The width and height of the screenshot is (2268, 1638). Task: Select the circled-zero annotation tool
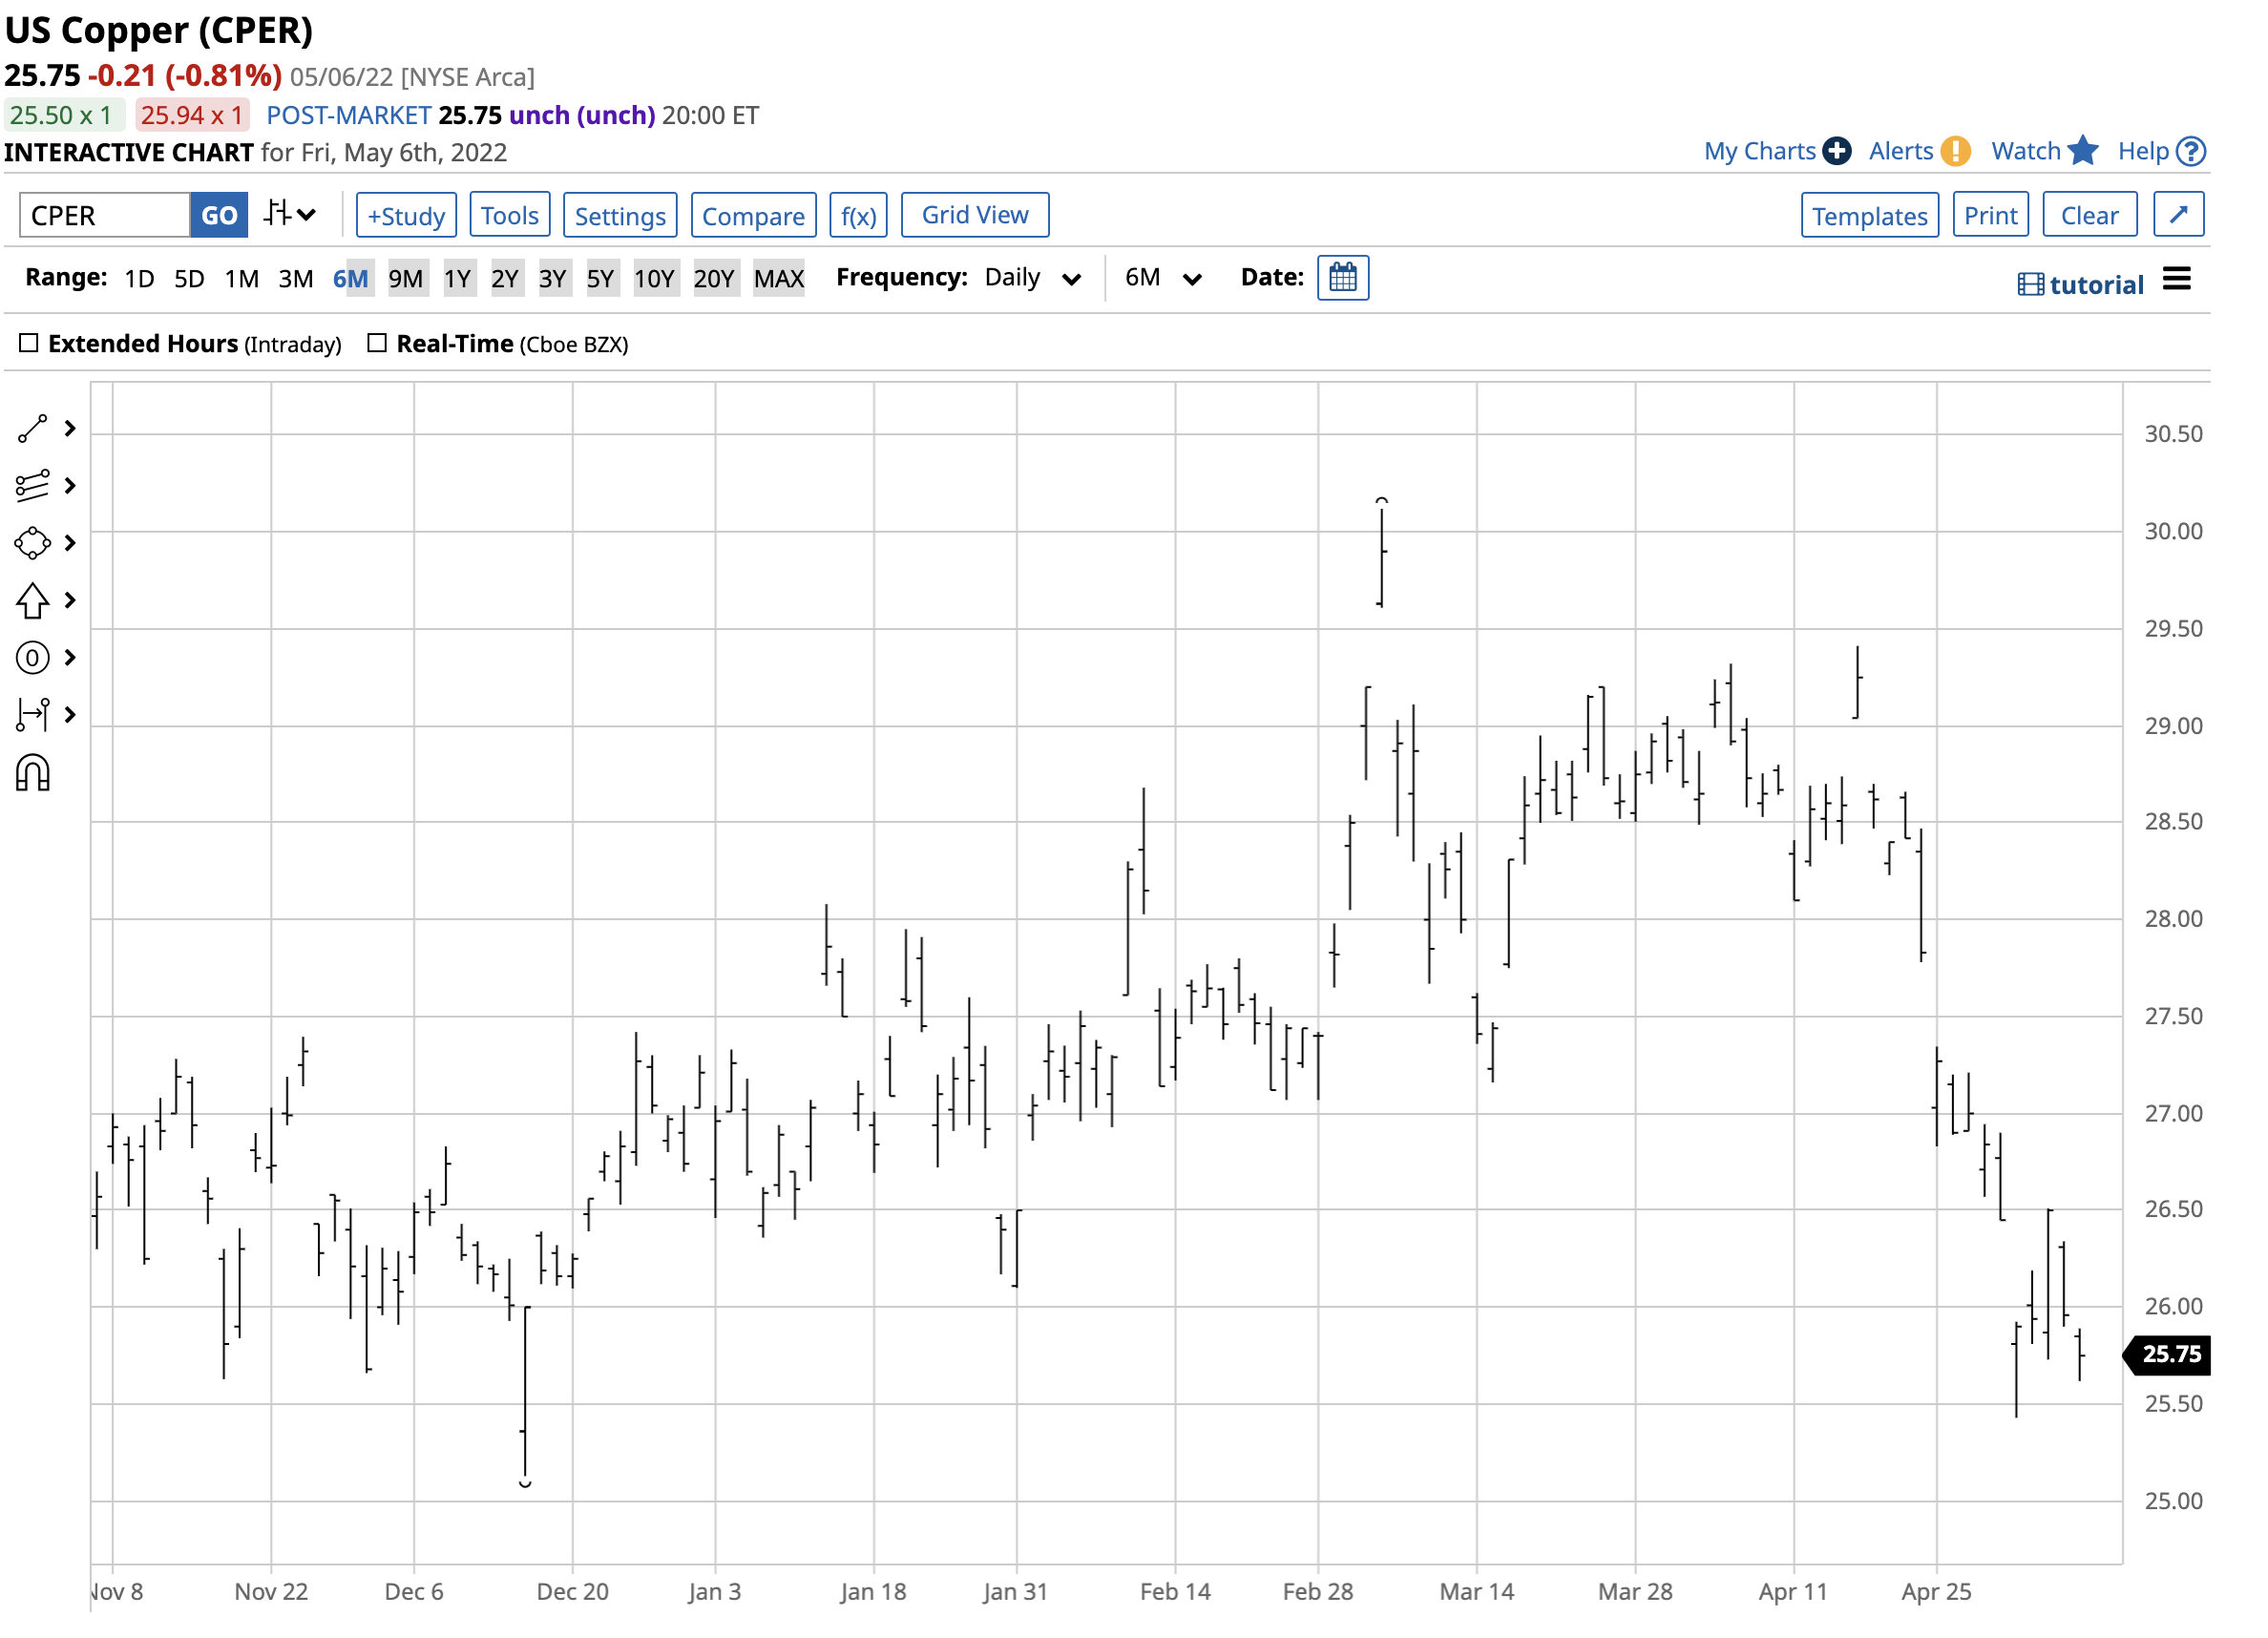coord(33,658)
